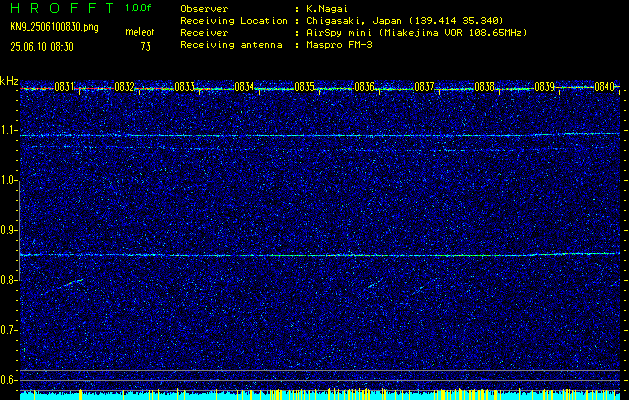
Task: Click the 1.0 kHz axis label
Action: [9, 180]
